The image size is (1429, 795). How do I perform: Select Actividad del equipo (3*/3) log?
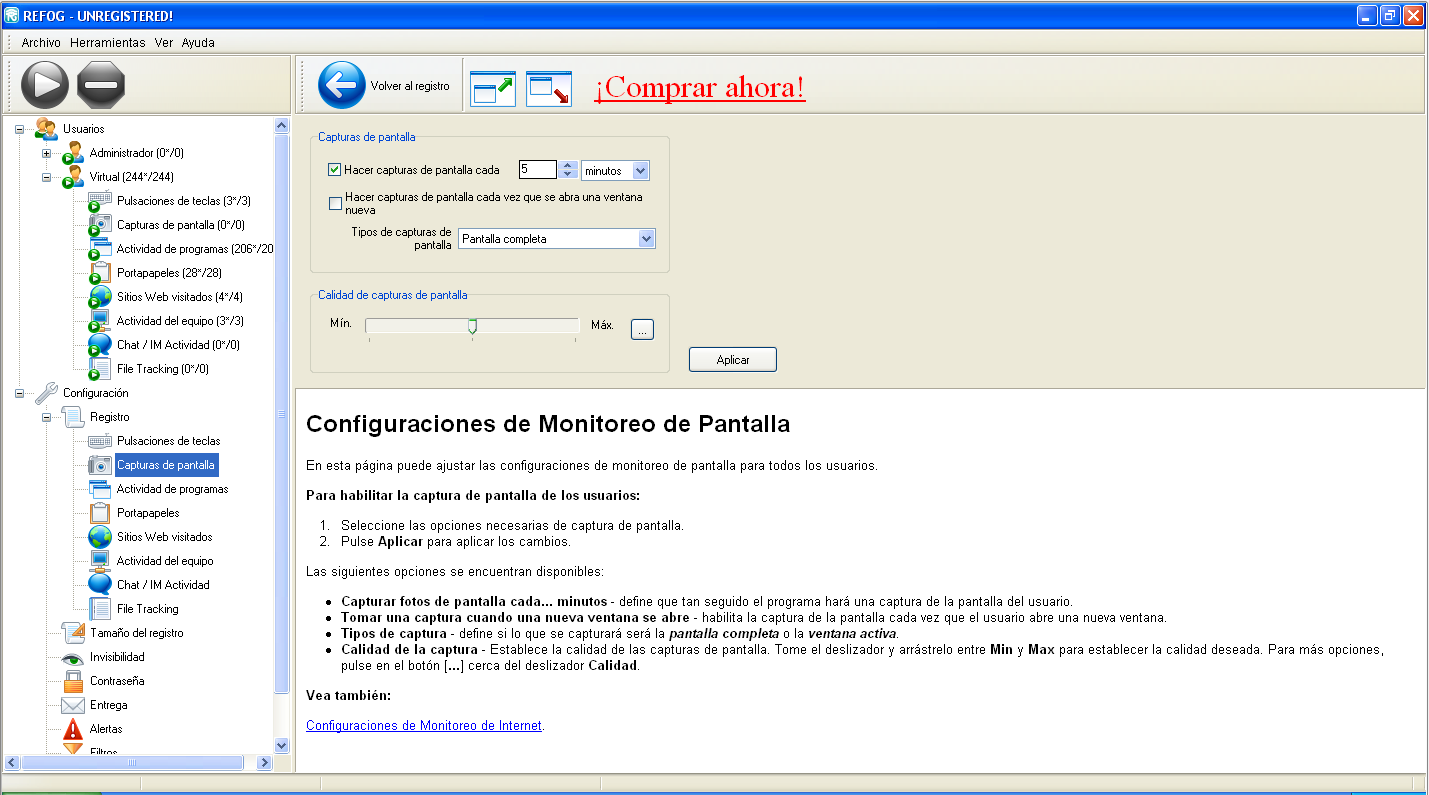pyautogui.click(x=180, y=321)
